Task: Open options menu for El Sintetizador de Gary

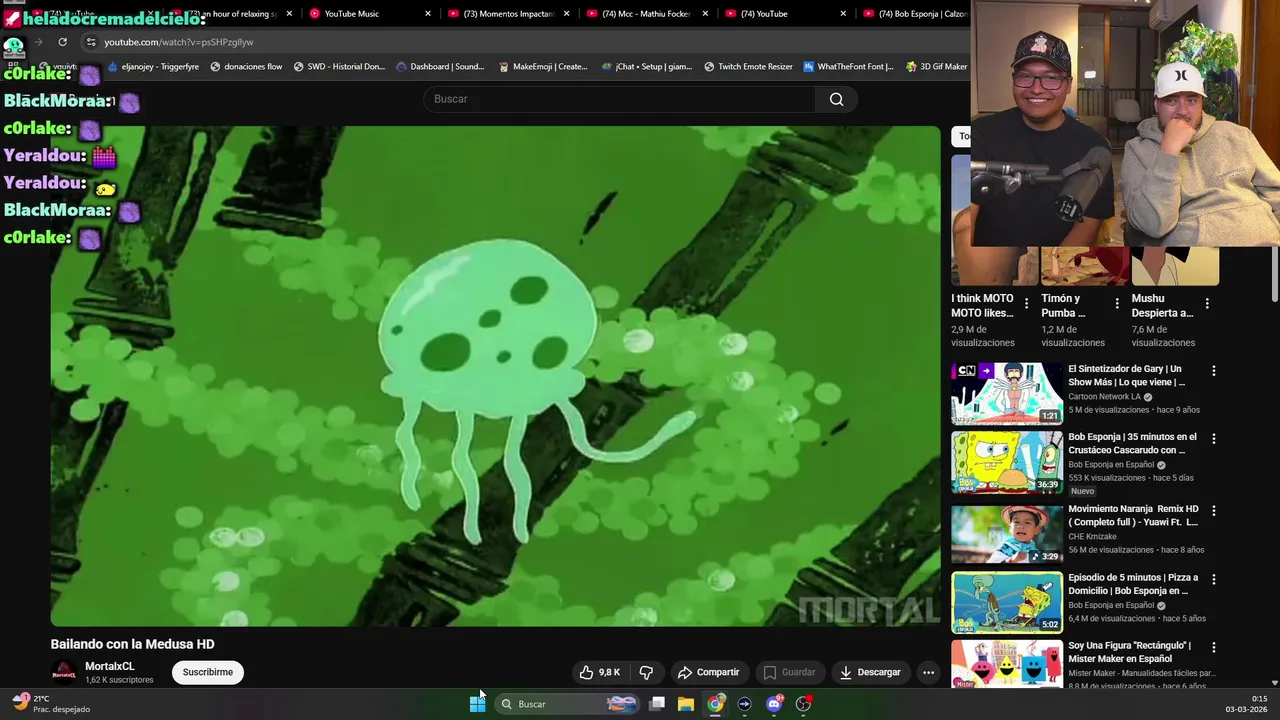Action: tap(1214, 371)
